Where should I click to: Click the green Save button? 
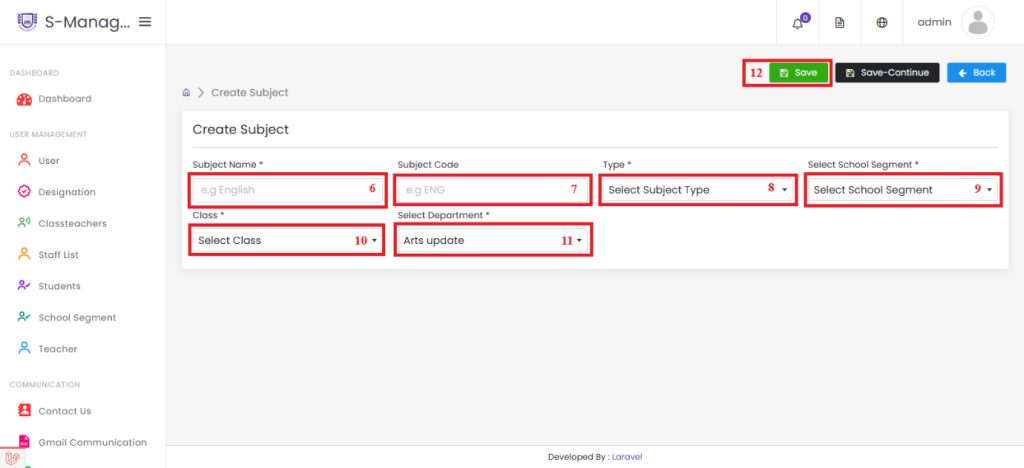[x=799, y=72]
